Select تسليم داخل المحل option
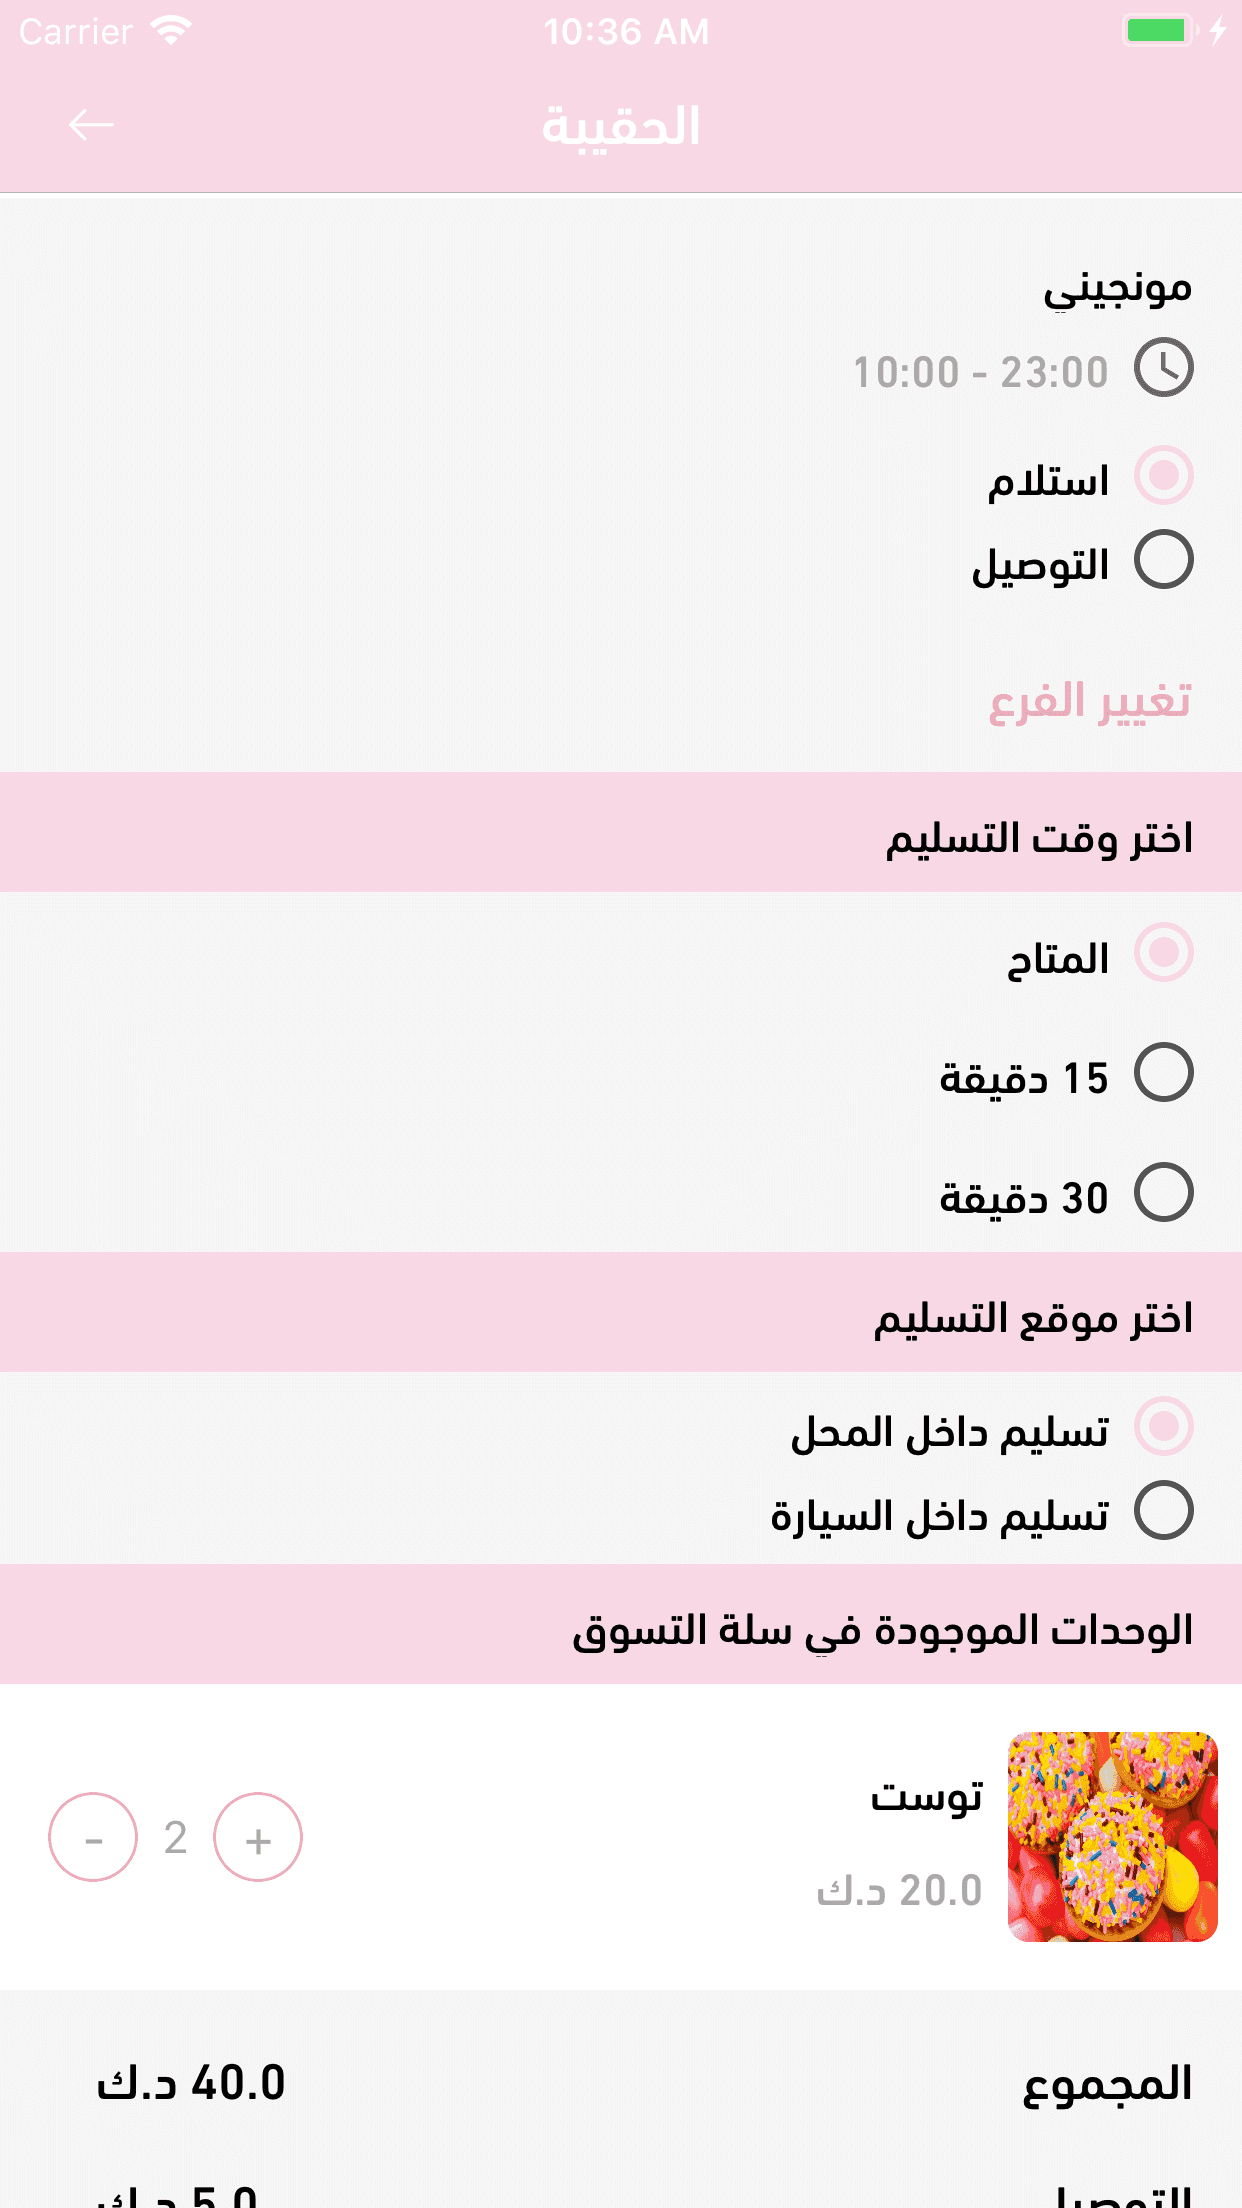Viewport: 1242px width, 2208px height. pyautogui.click(x=1163, y=1426)
